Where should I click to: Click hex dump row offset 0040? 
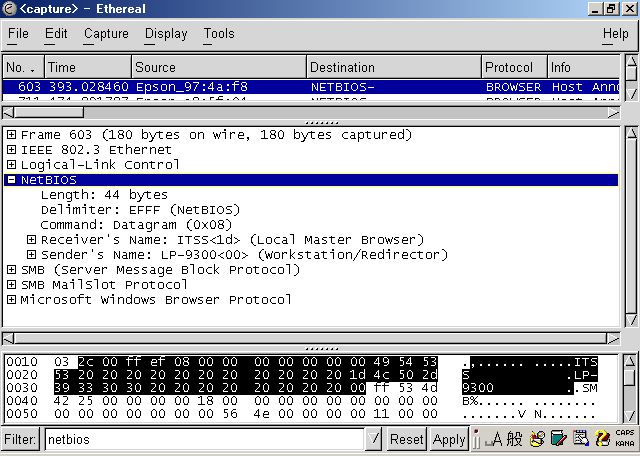point(22,401)
